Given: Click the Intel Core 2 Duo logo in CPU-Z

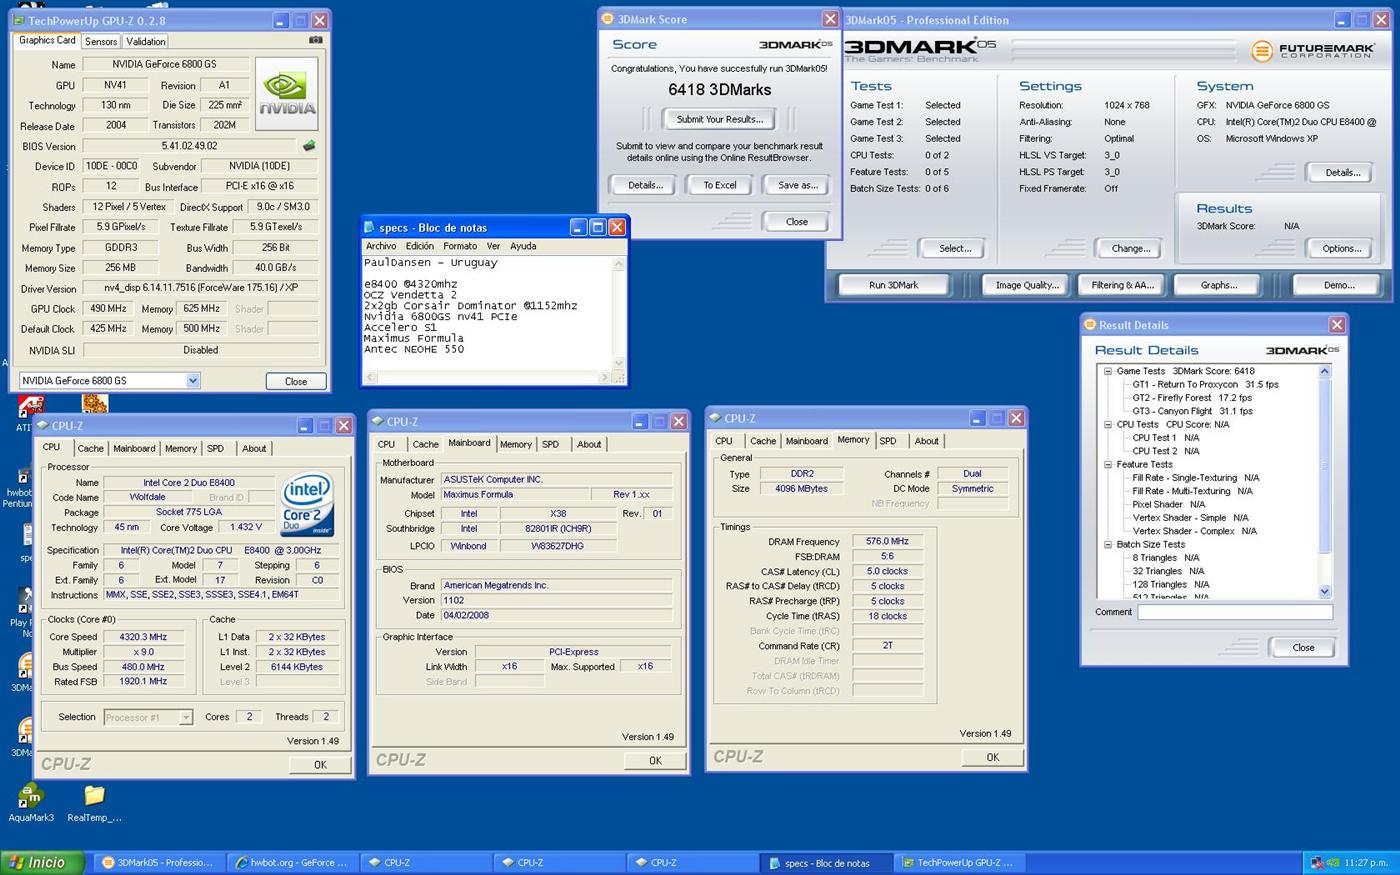Looking at the screenshot, I should 307,506.
